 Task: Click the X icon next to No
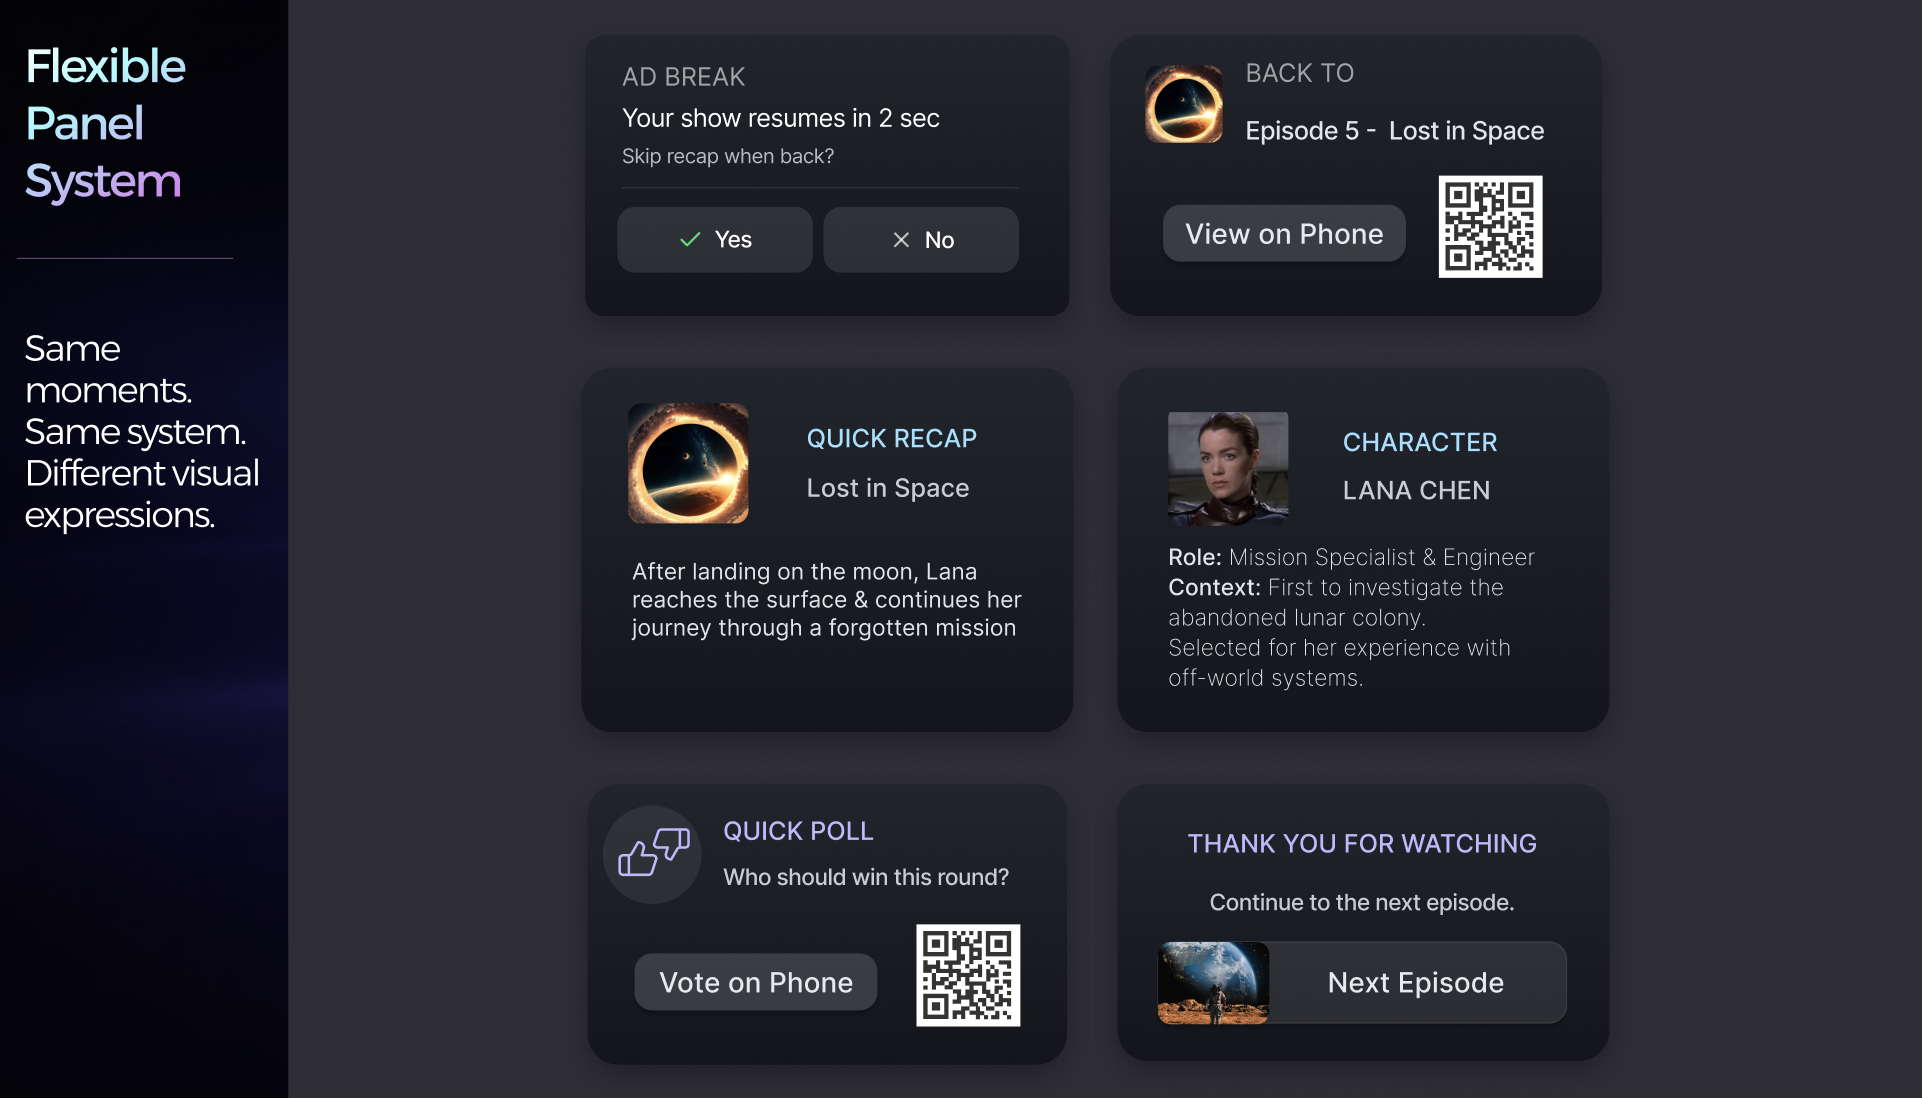click(901, 240)
